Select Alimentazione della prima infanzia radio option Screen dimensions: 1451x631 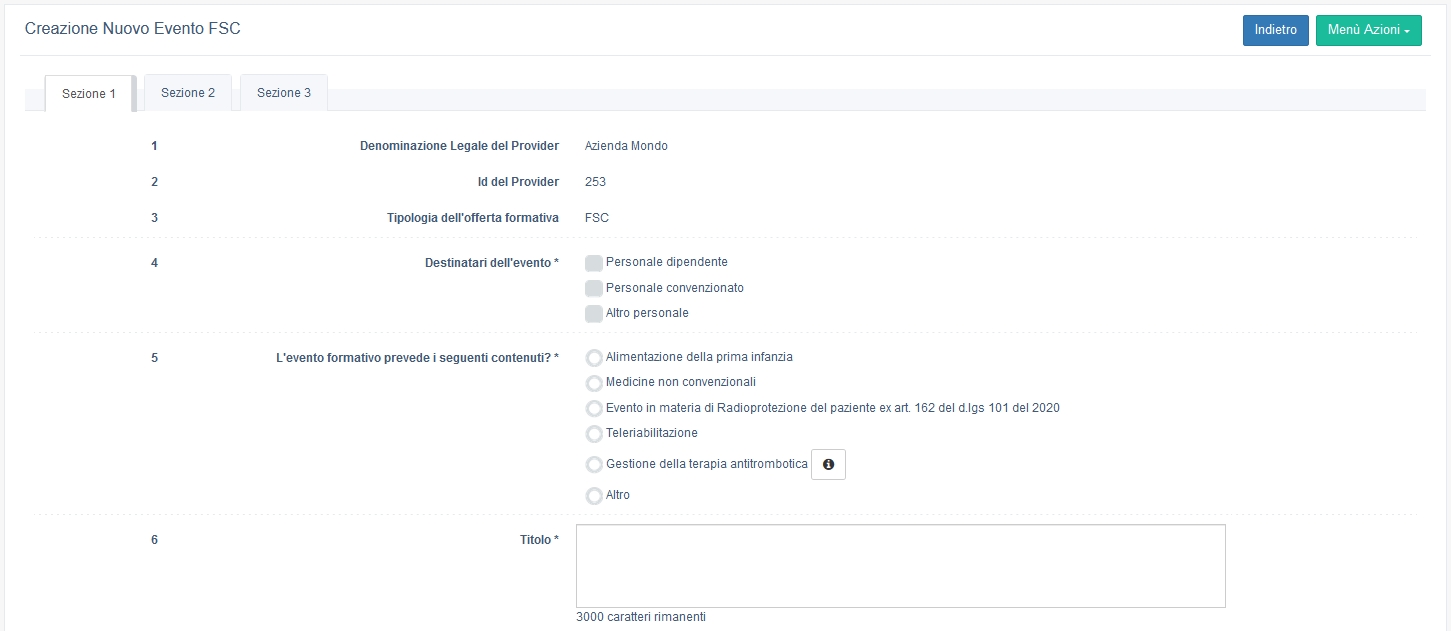click(x=594, y=358)
